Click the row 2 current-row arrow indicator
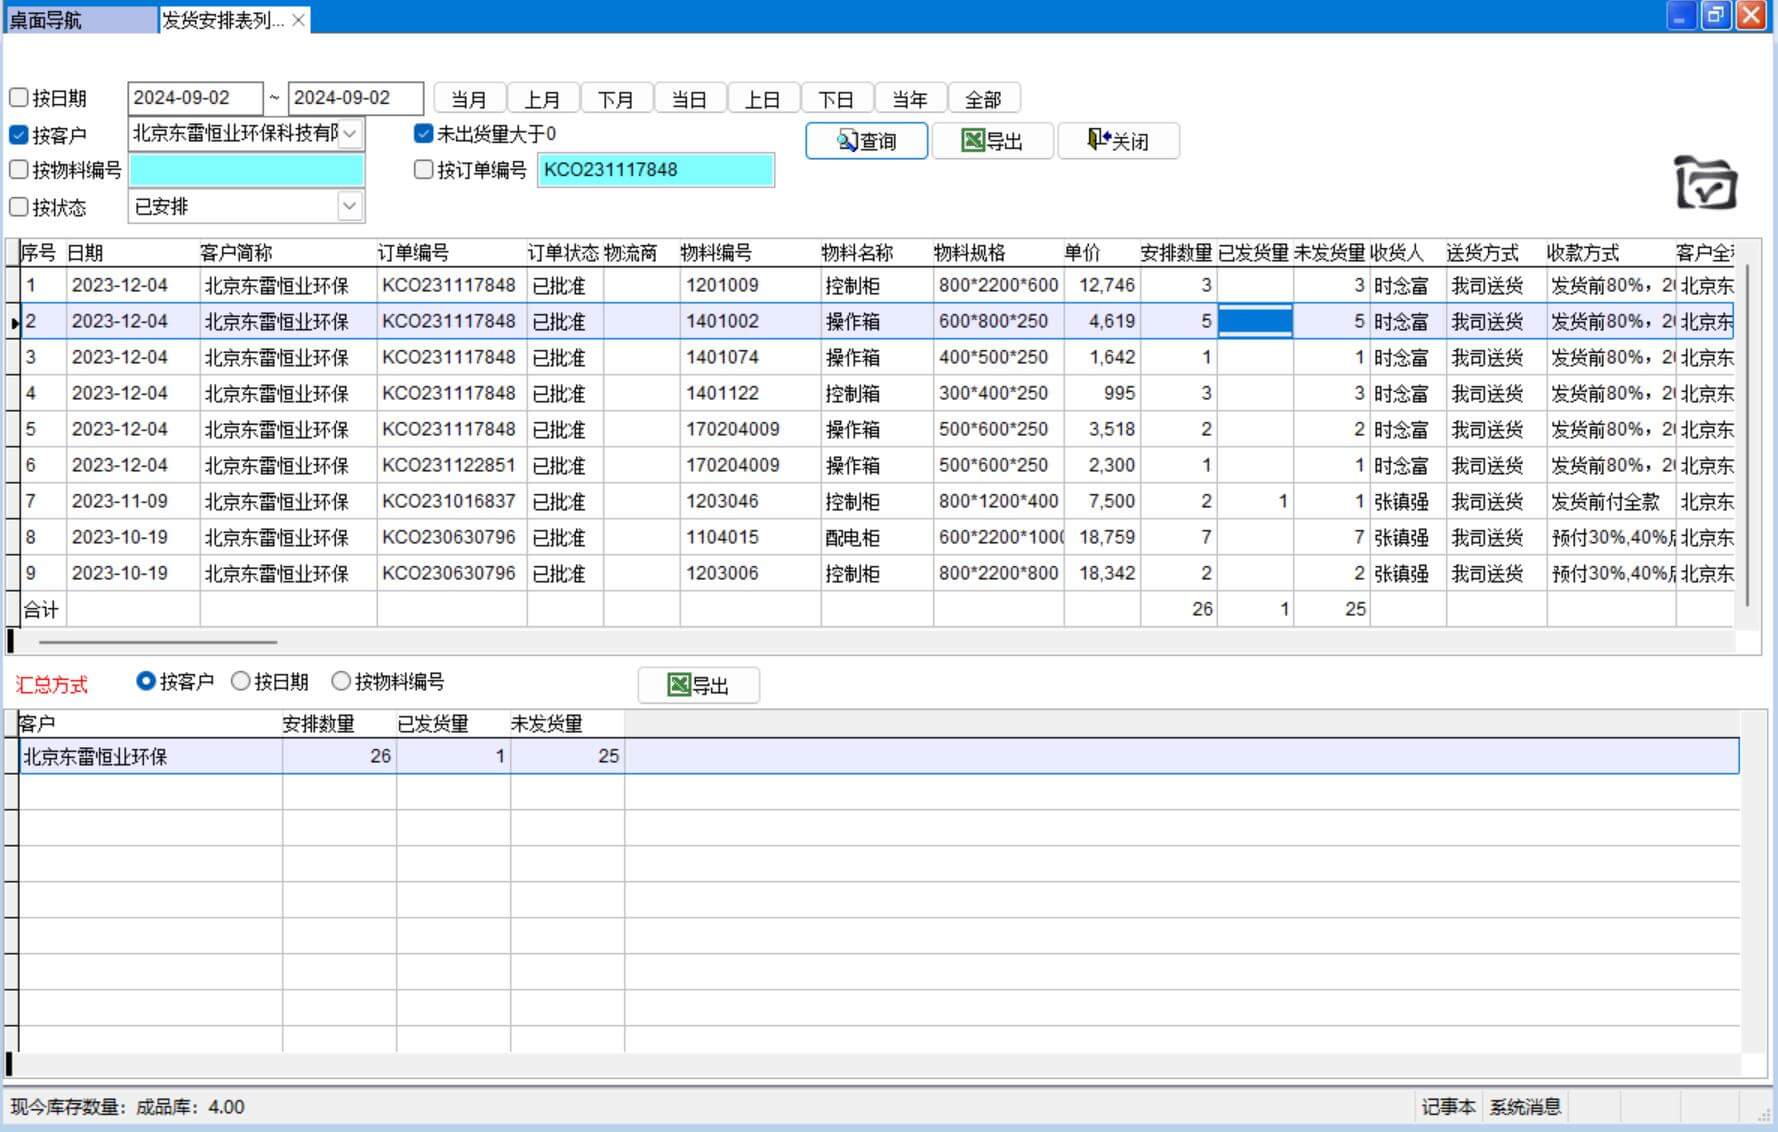1778x1132 pixels. pyautogui.click(x=14, y=322)
